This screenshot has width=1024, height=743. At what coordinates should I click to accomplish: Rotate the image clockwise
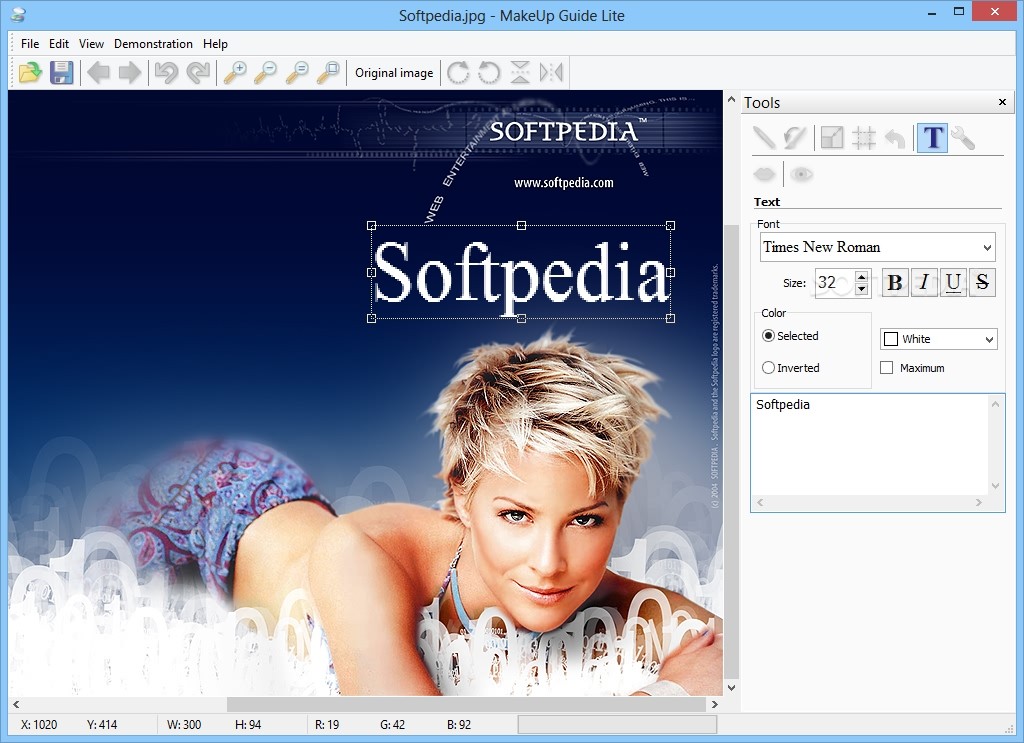[x=458, y=72]
